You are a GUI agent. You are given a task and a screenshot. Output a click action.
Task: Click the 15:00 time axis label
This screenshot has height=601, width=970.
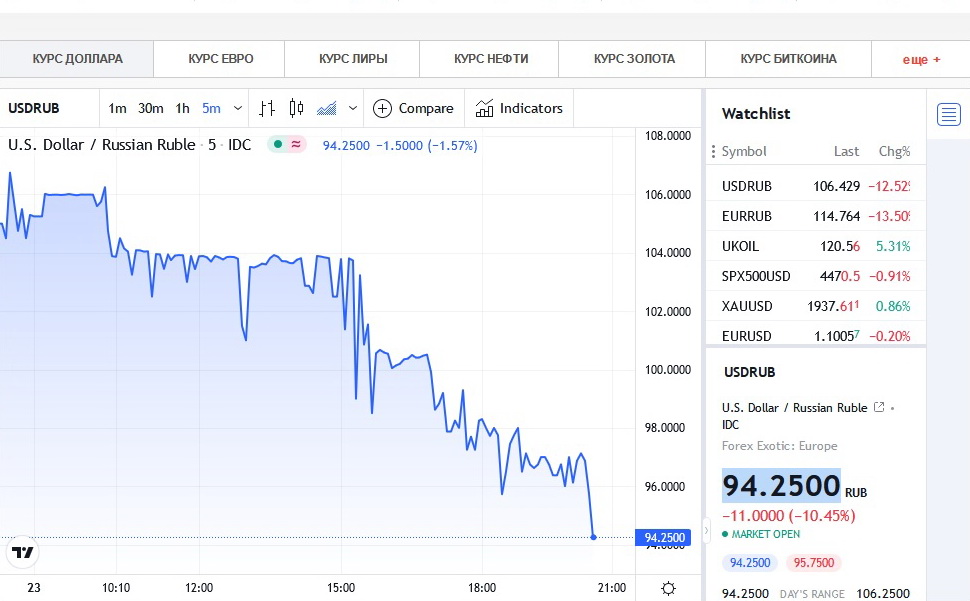click(341, 587)
